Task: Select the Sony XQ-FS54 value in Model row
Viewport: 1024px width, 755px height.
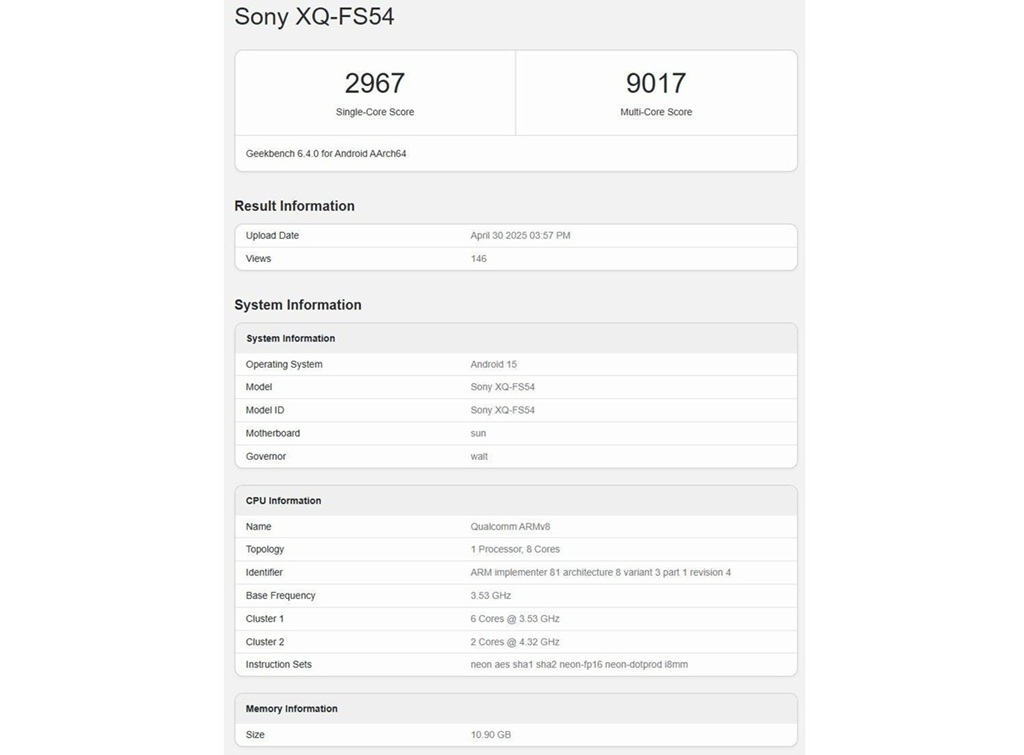Action: [x=503, y=387]
